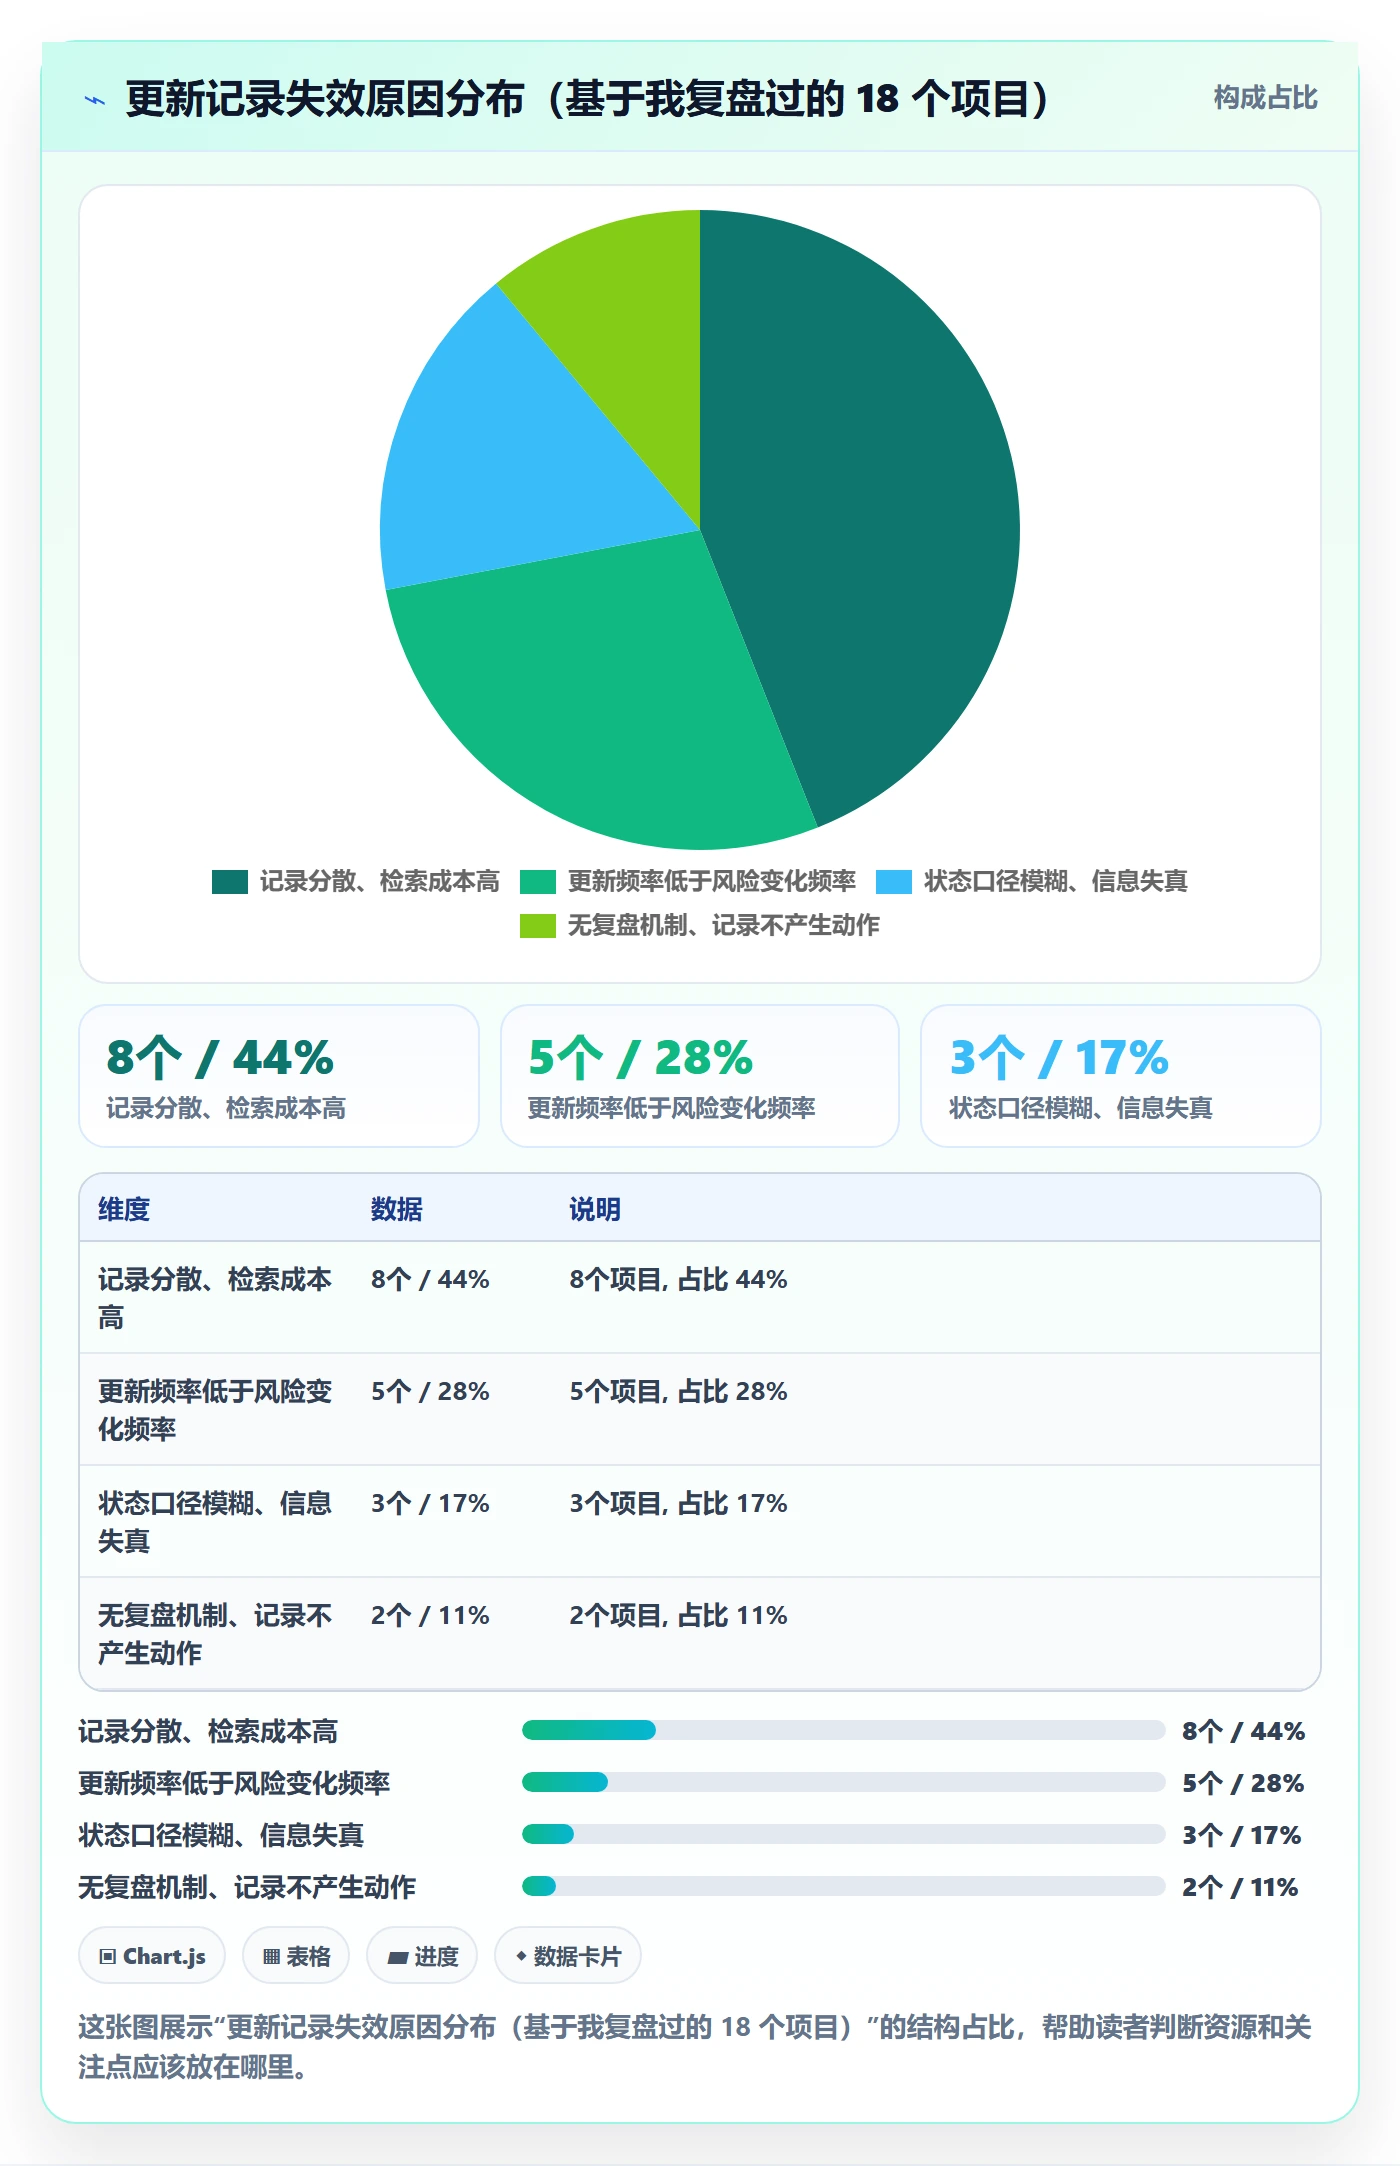This screenshot has width=1400, height=2166.
Task: Click table cell 2个项目, 占比 11%
Action: click(x=678, y=1616)
